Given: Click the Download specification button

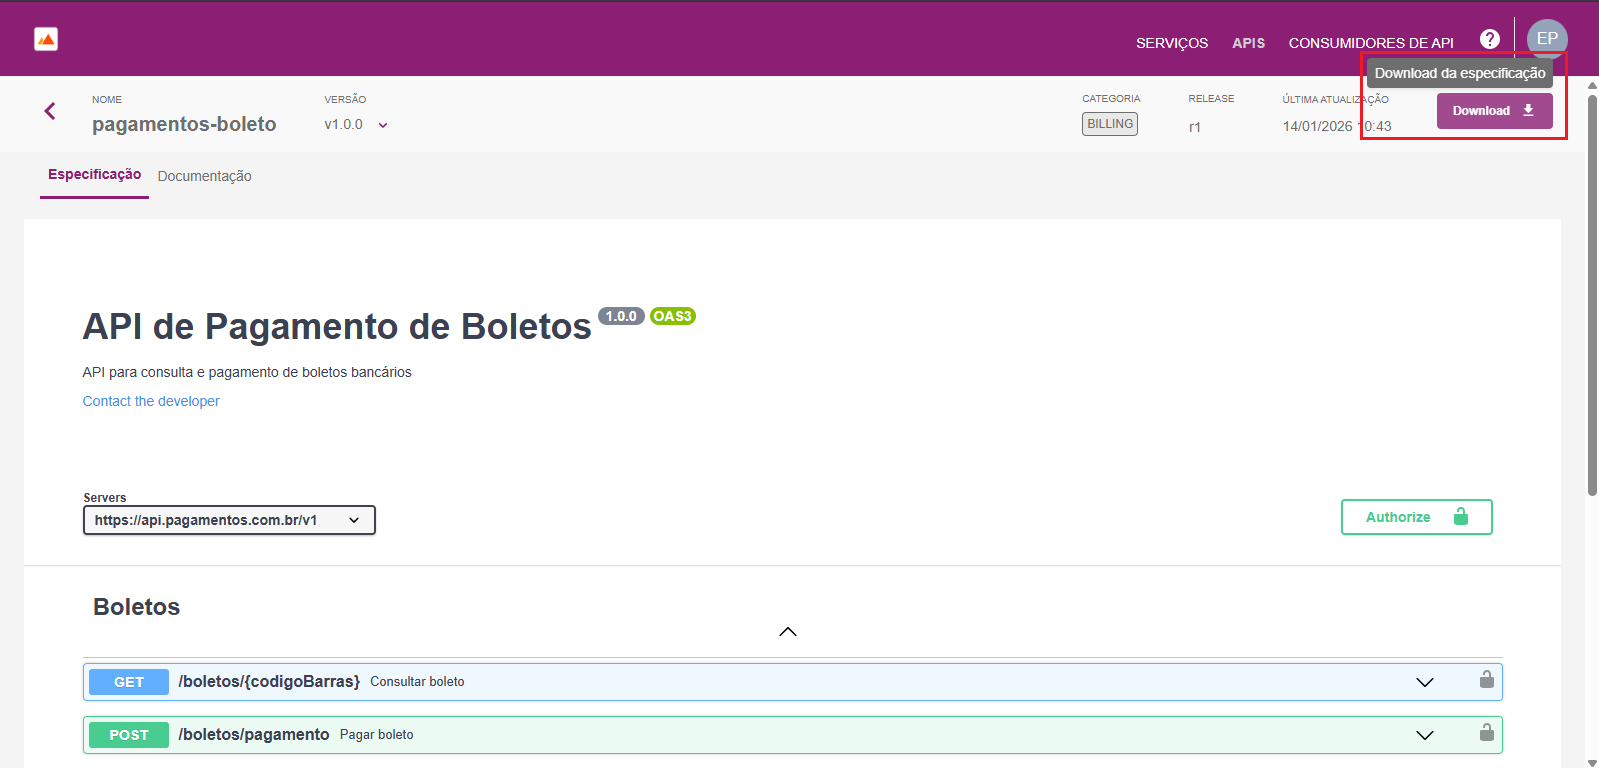Looking at the screenshot, I should click(x=1494, y=111).
